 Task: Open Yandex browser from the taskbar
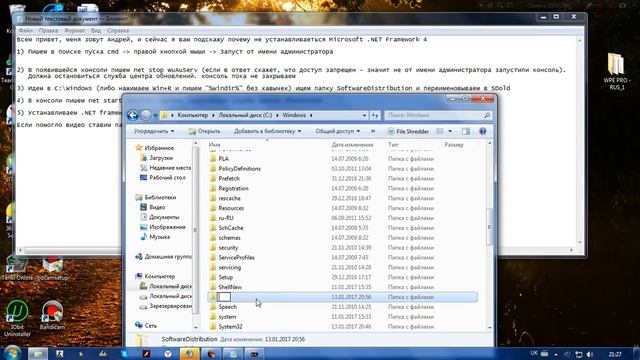pyautogui.click(x=168, y=354)
